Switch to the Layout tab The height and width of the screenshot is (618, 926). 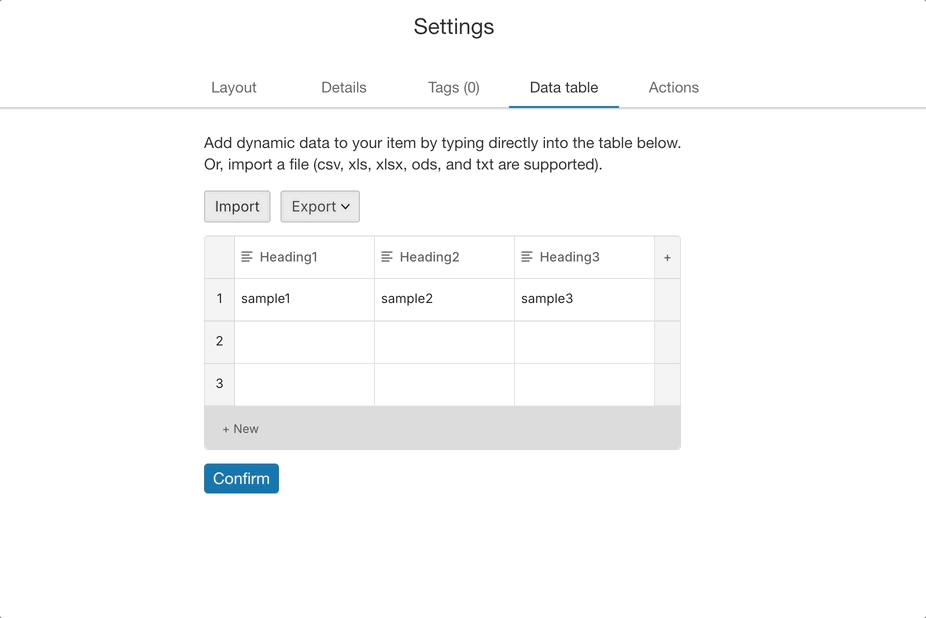pos(234,88)
